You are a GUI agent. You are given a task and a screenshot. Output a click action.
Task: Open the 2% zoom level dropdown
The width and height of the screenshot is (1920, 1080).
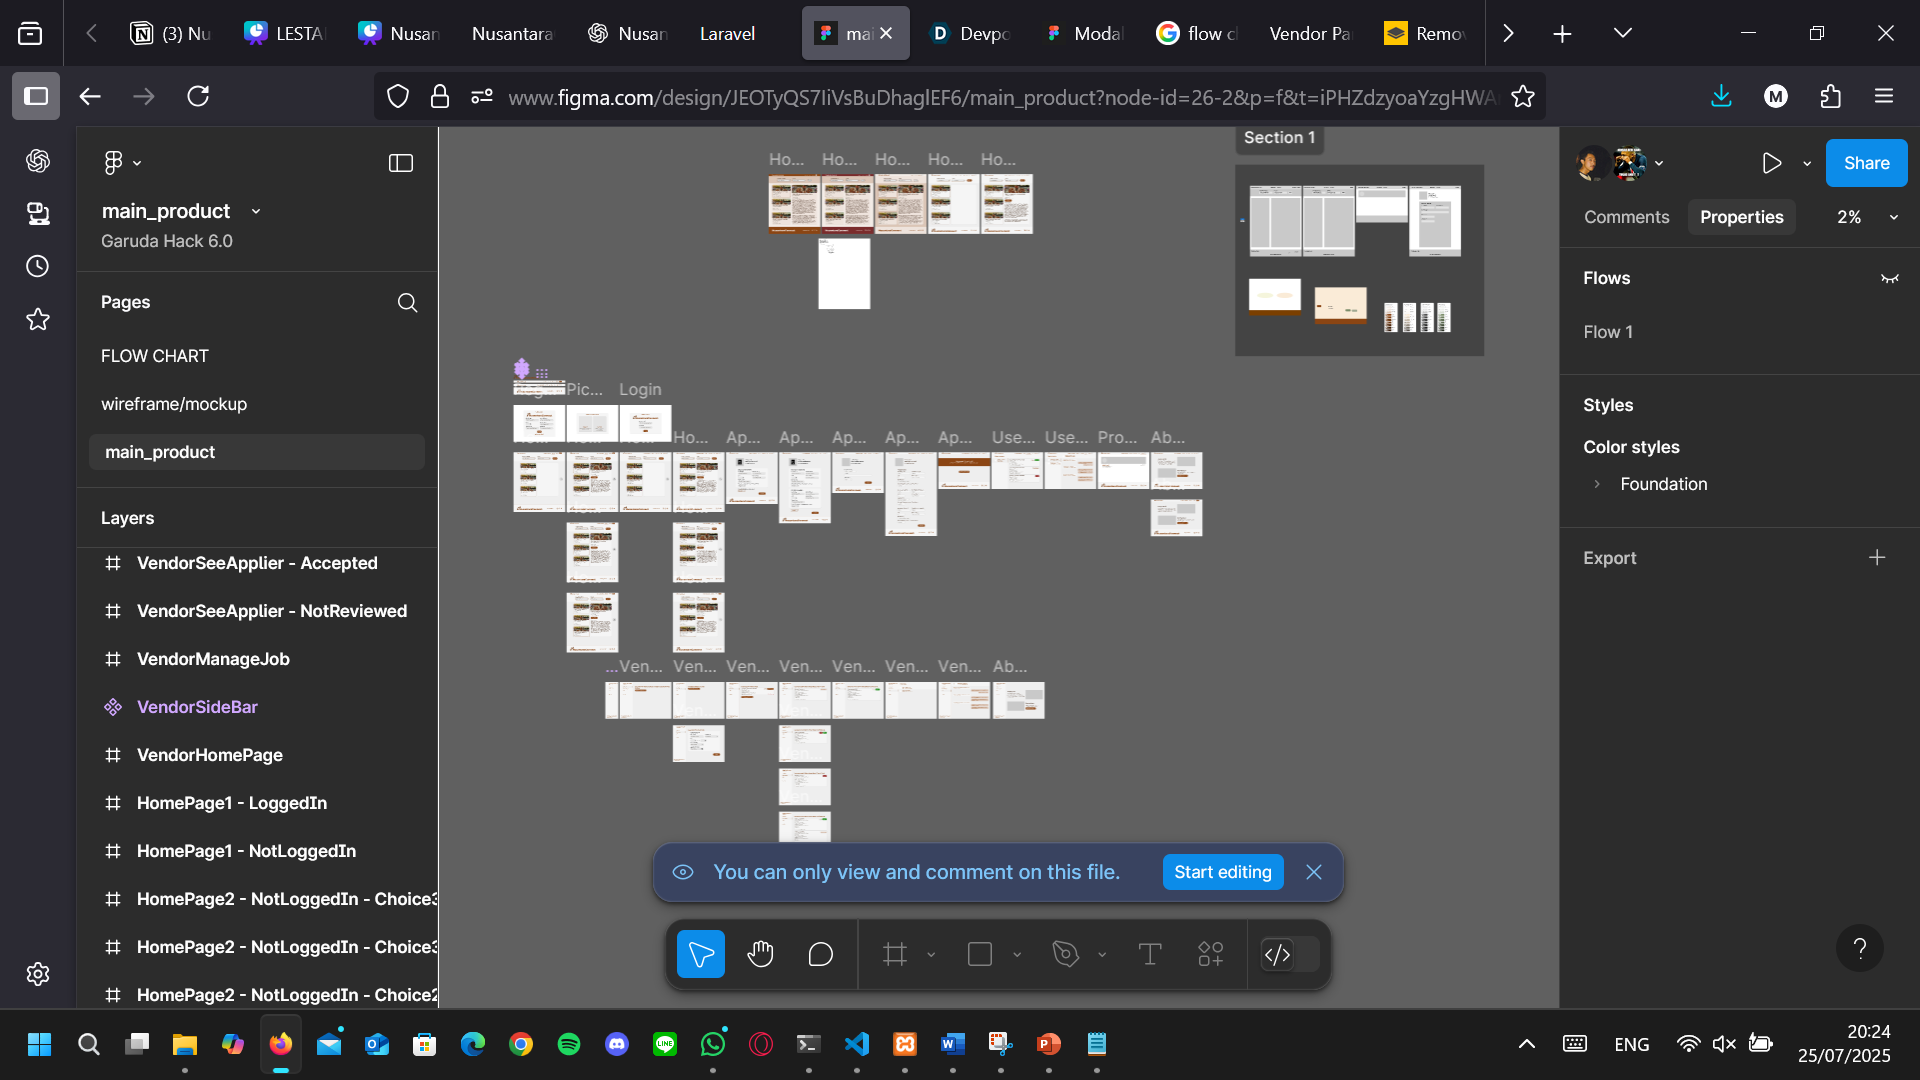(1866, 217)
